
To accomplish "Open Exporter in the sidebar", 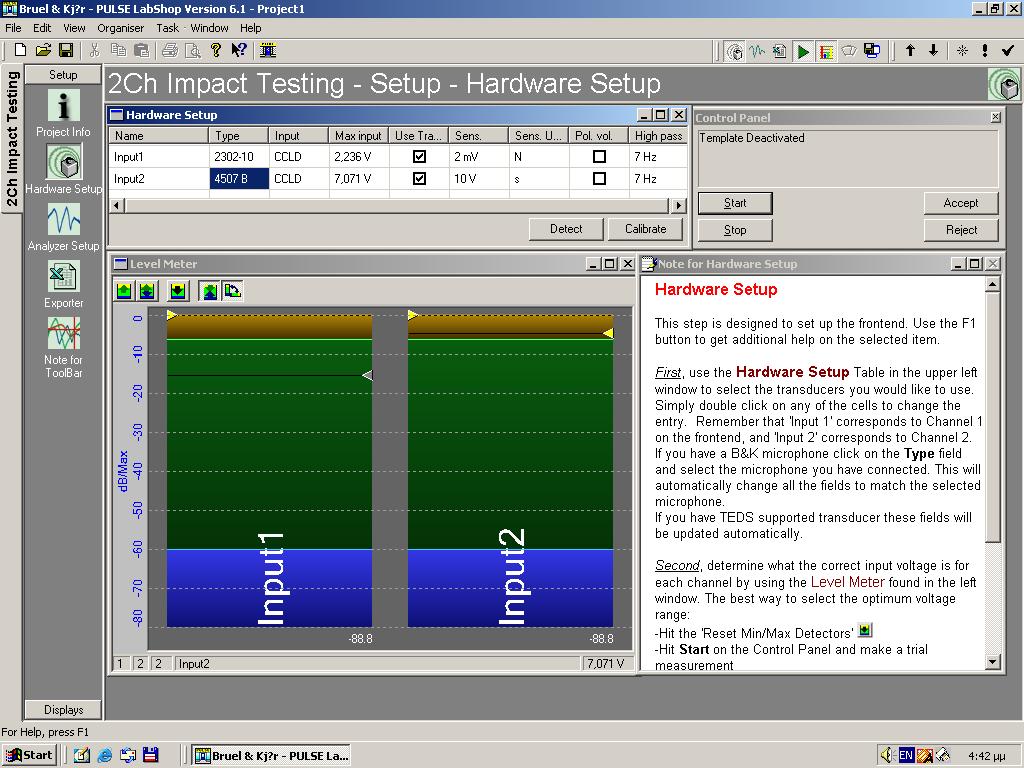I will 63,283.
